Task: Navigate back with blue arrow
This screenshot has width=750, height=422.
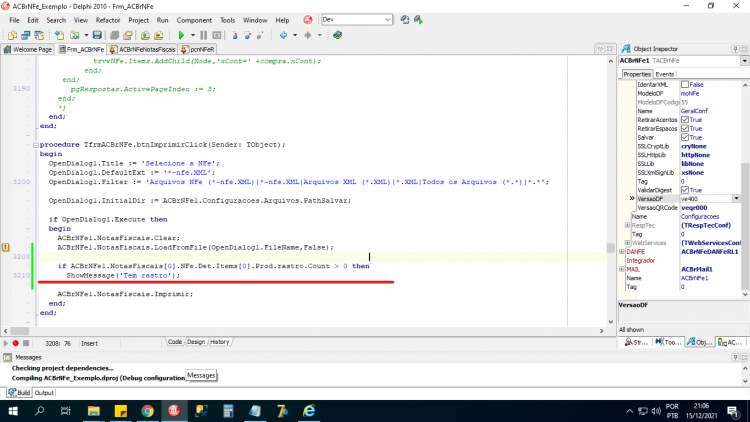Action: point(283,35)
